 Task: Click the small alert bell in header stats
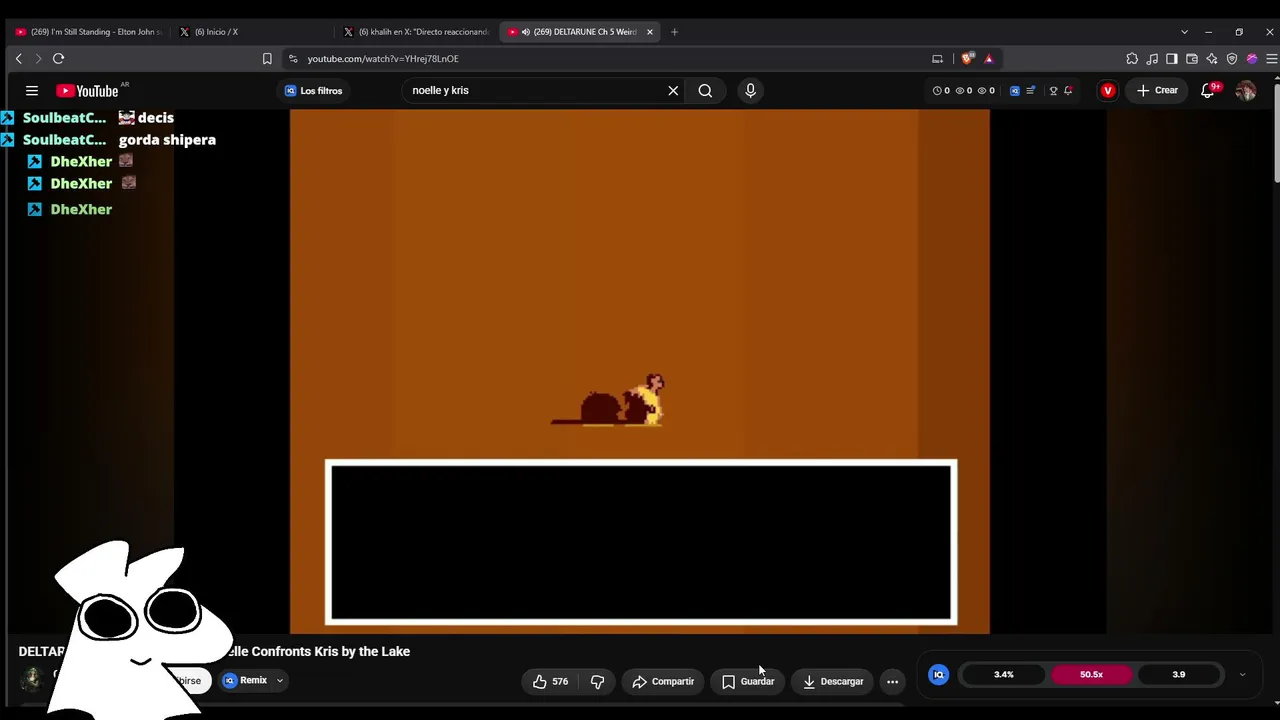coord(1069,91)
